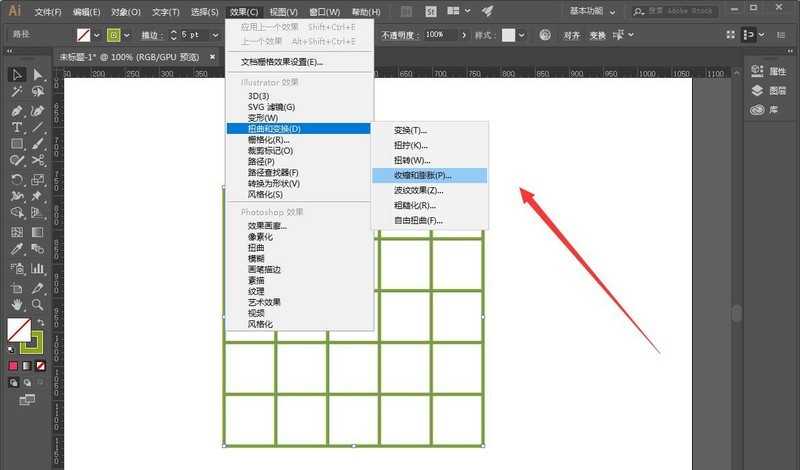Pick the Width/Warp tool
The height and width of the screenshot is (470, 800).
[17, 196]
